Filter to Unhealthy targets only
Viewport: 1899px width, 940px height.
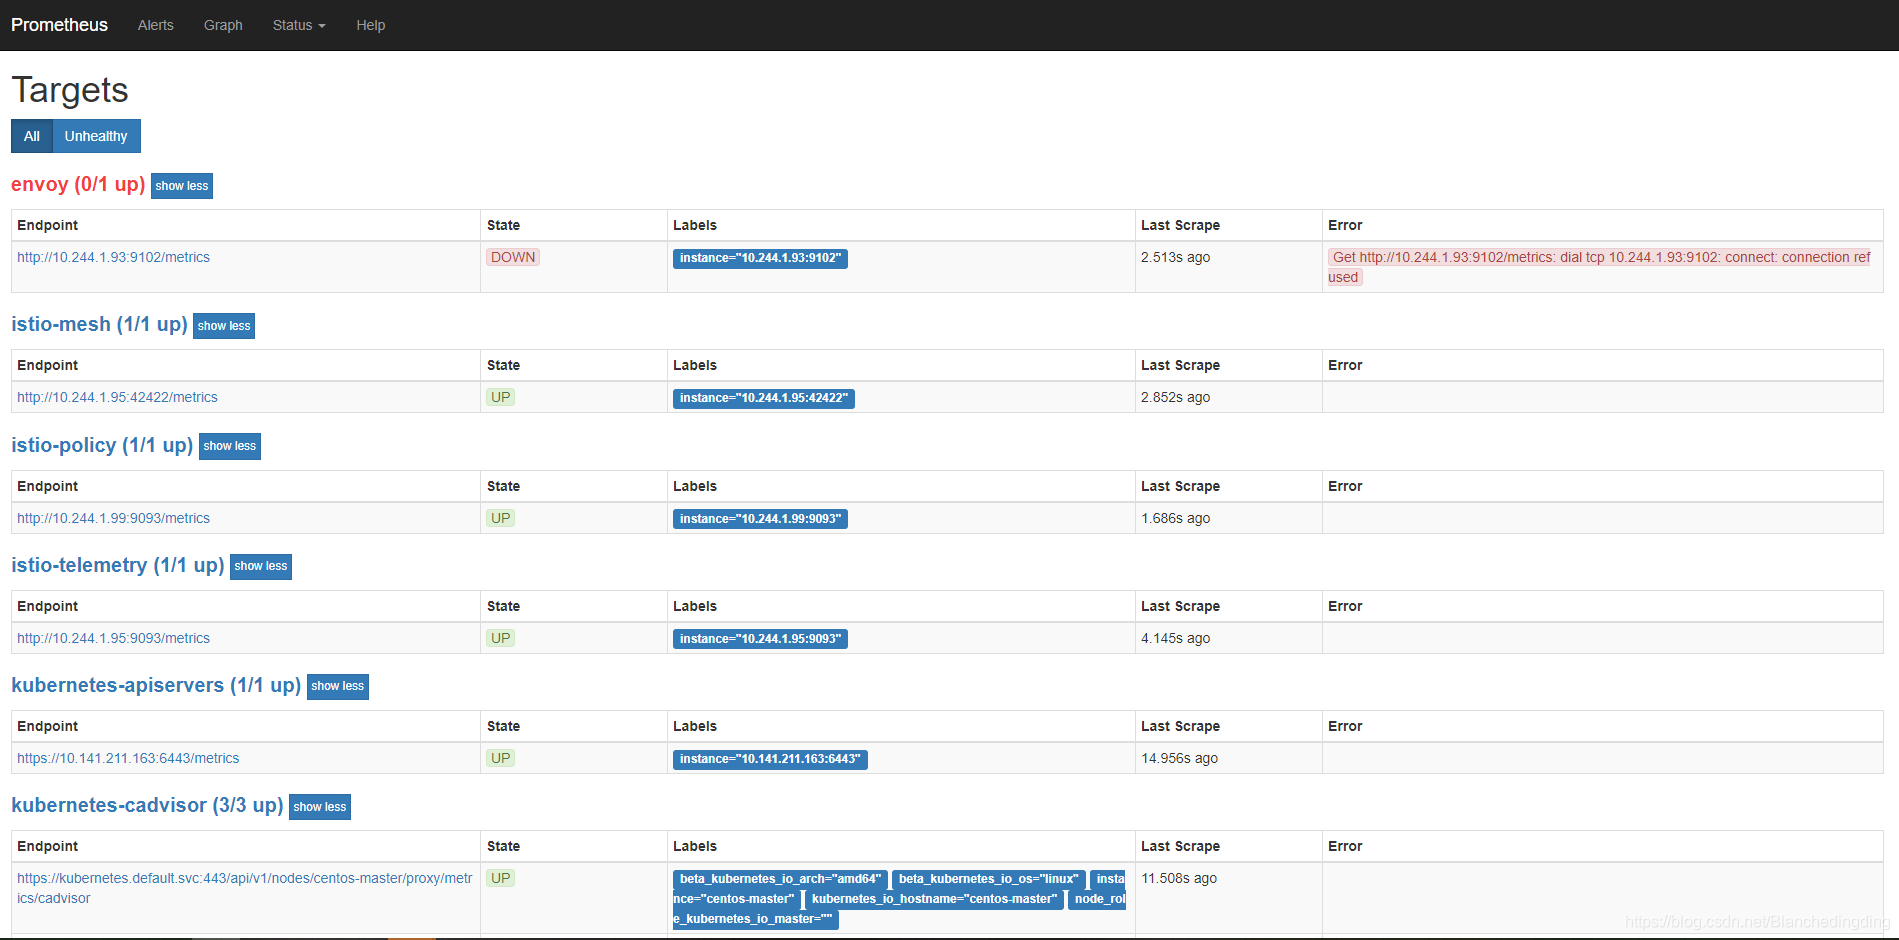(96, 136)
